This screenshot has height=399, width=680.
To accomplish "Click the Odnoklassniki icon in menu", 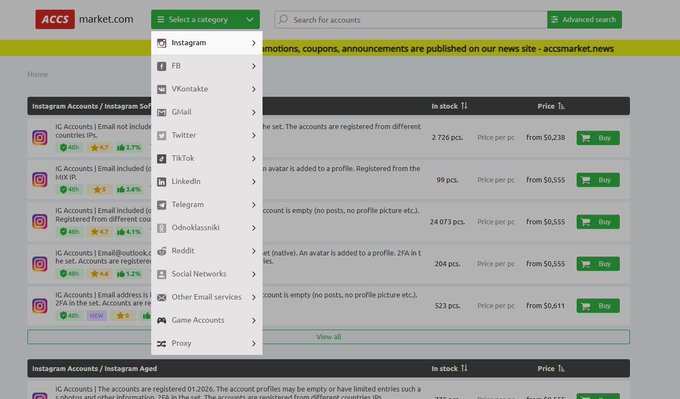I will [x=161, y=228].
